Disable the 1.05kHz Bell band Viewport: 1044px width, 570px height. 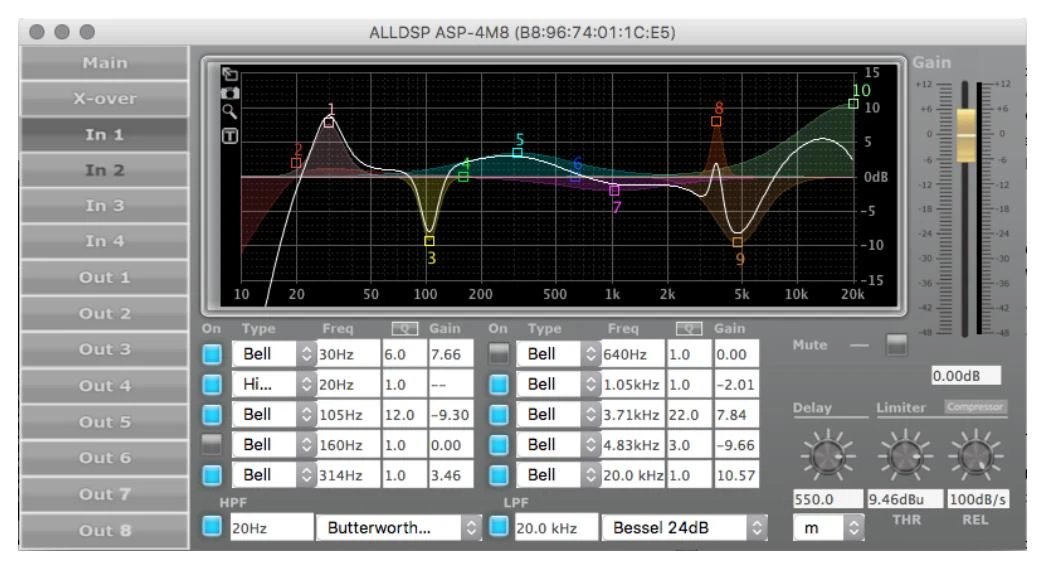499,384
